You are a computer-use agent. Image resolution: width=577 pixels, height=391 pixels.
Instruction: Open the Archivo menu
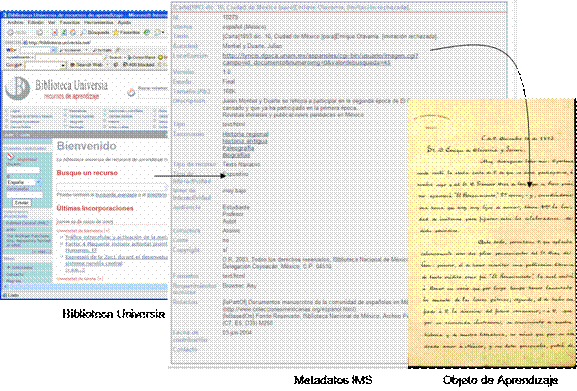(x=15, y=22)
